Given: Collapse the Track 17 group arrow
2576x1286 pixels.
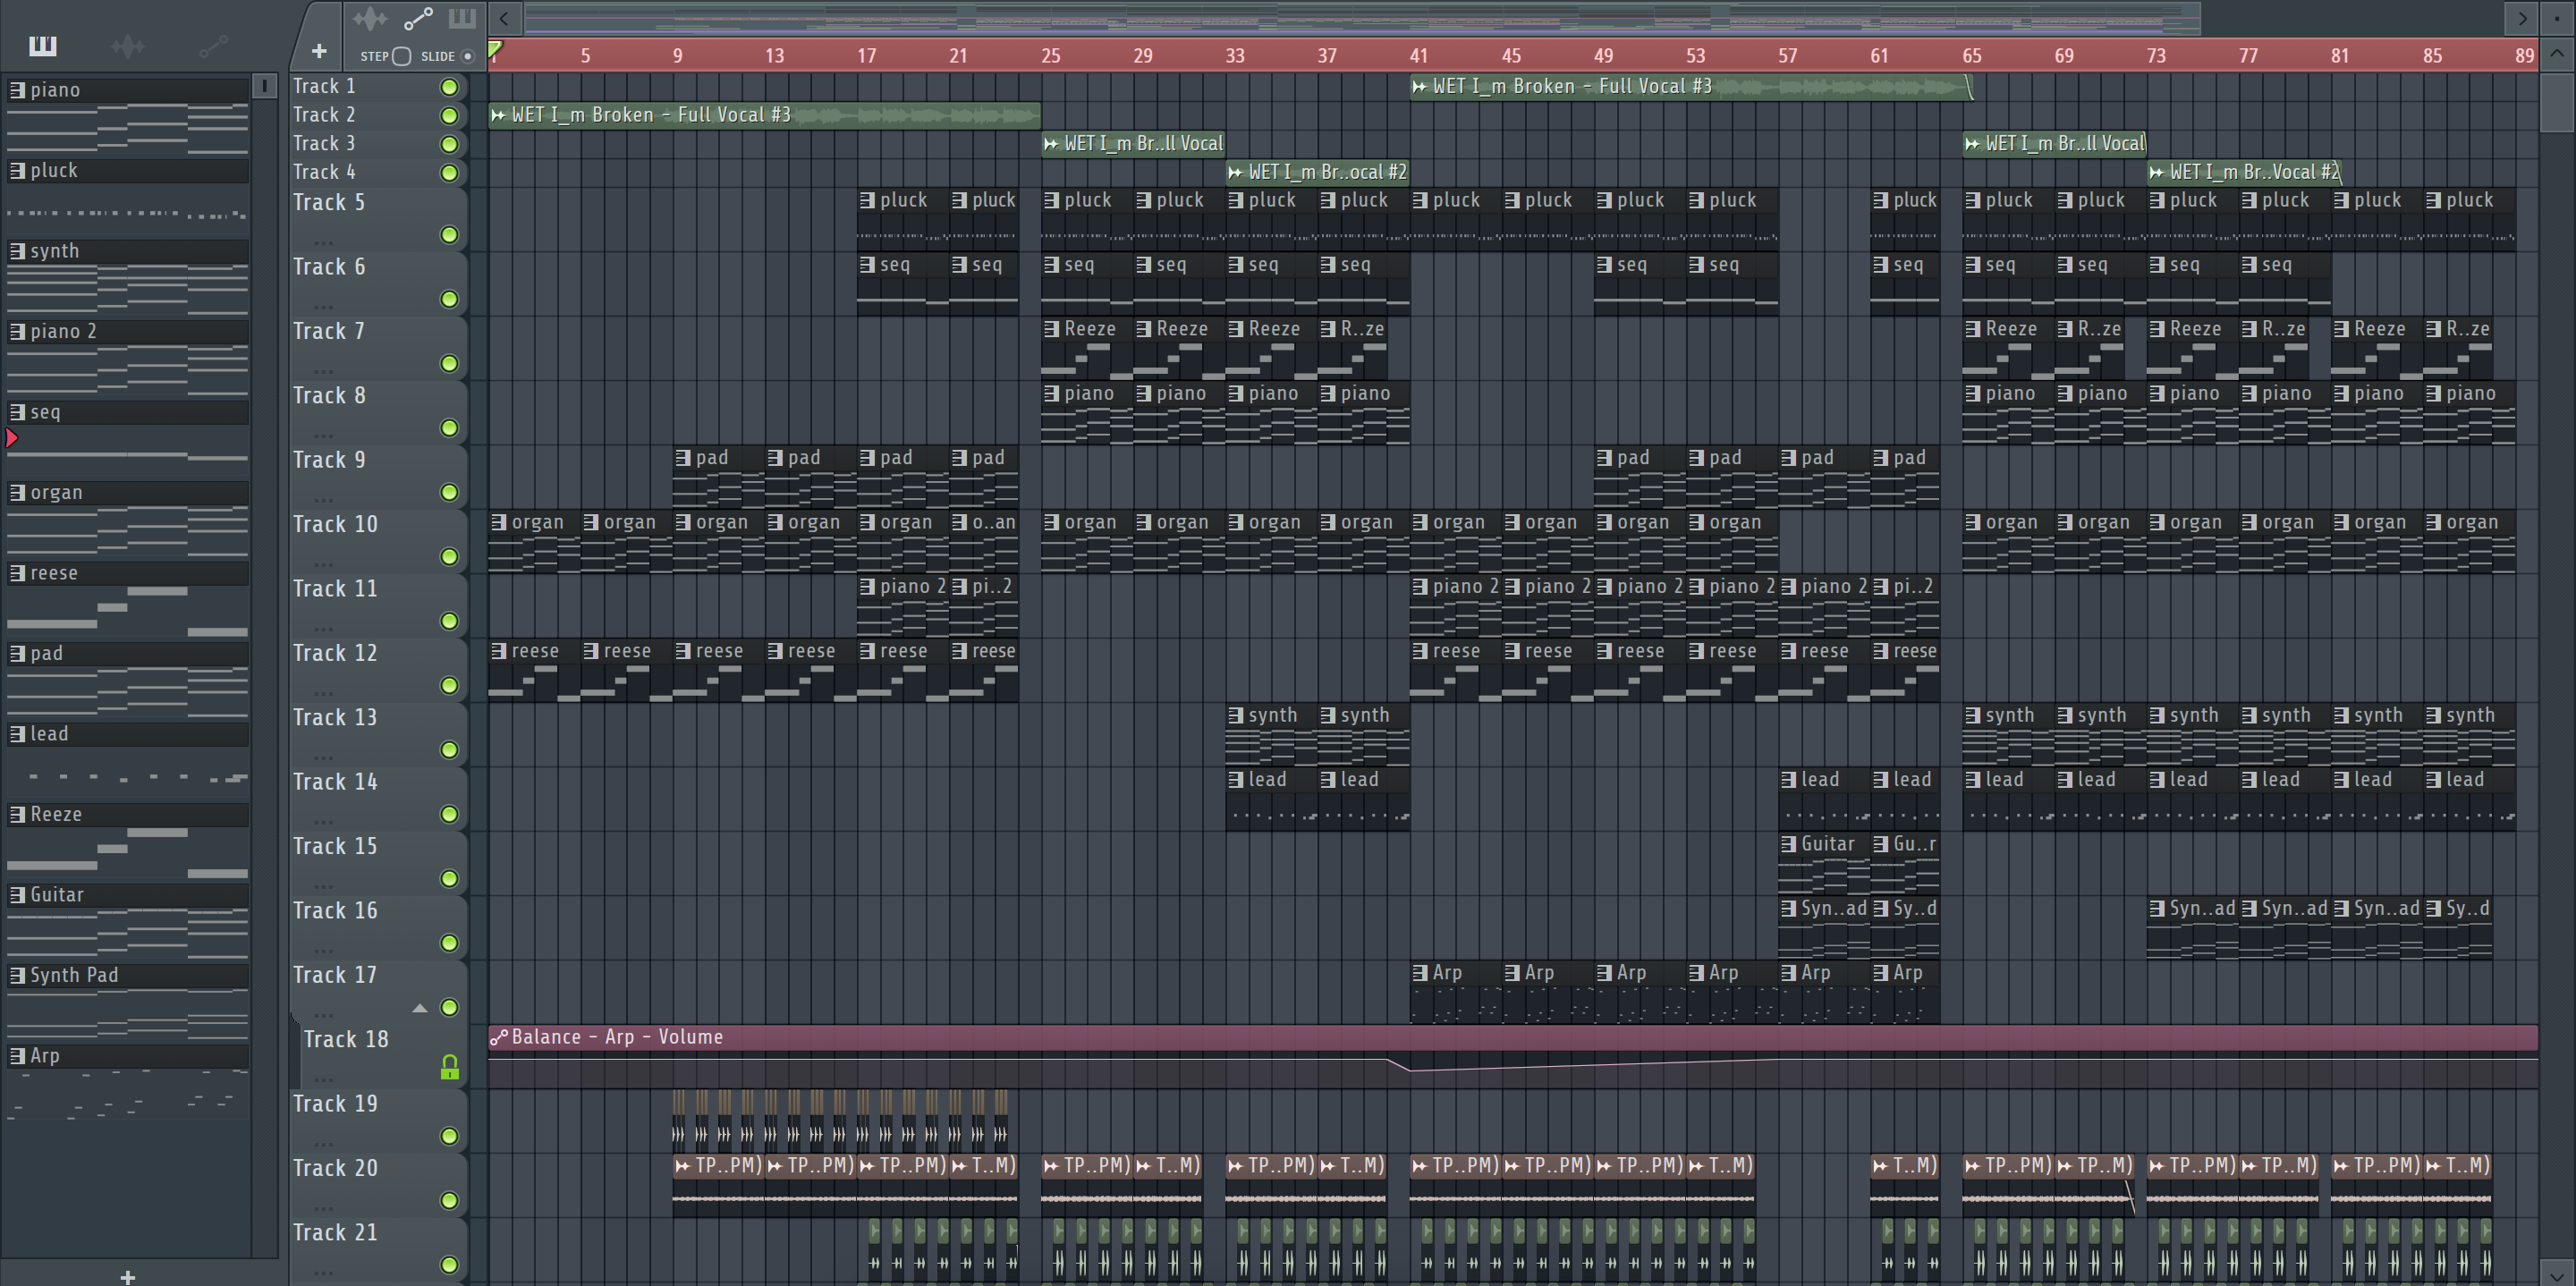Looking at the screenshot, I should (420, 1008).
